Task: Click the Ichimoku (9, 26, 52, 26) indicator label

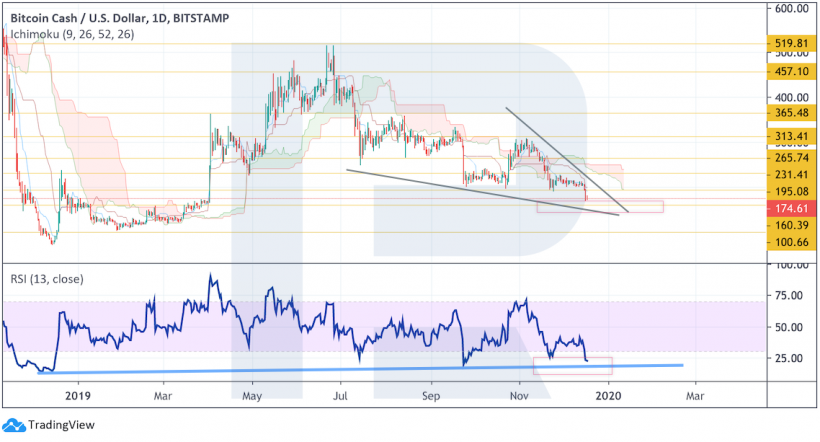Action: pyautogui.click(x=72, y=35)
